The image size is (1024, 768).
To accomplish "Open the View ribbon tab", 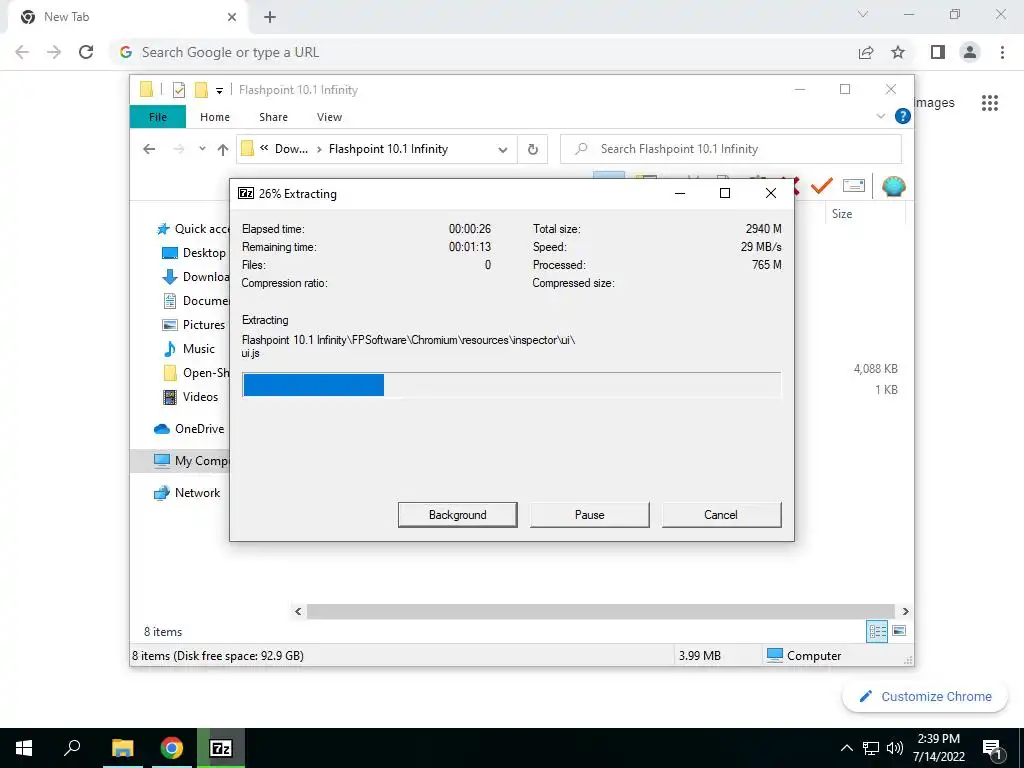I will 329,117.
